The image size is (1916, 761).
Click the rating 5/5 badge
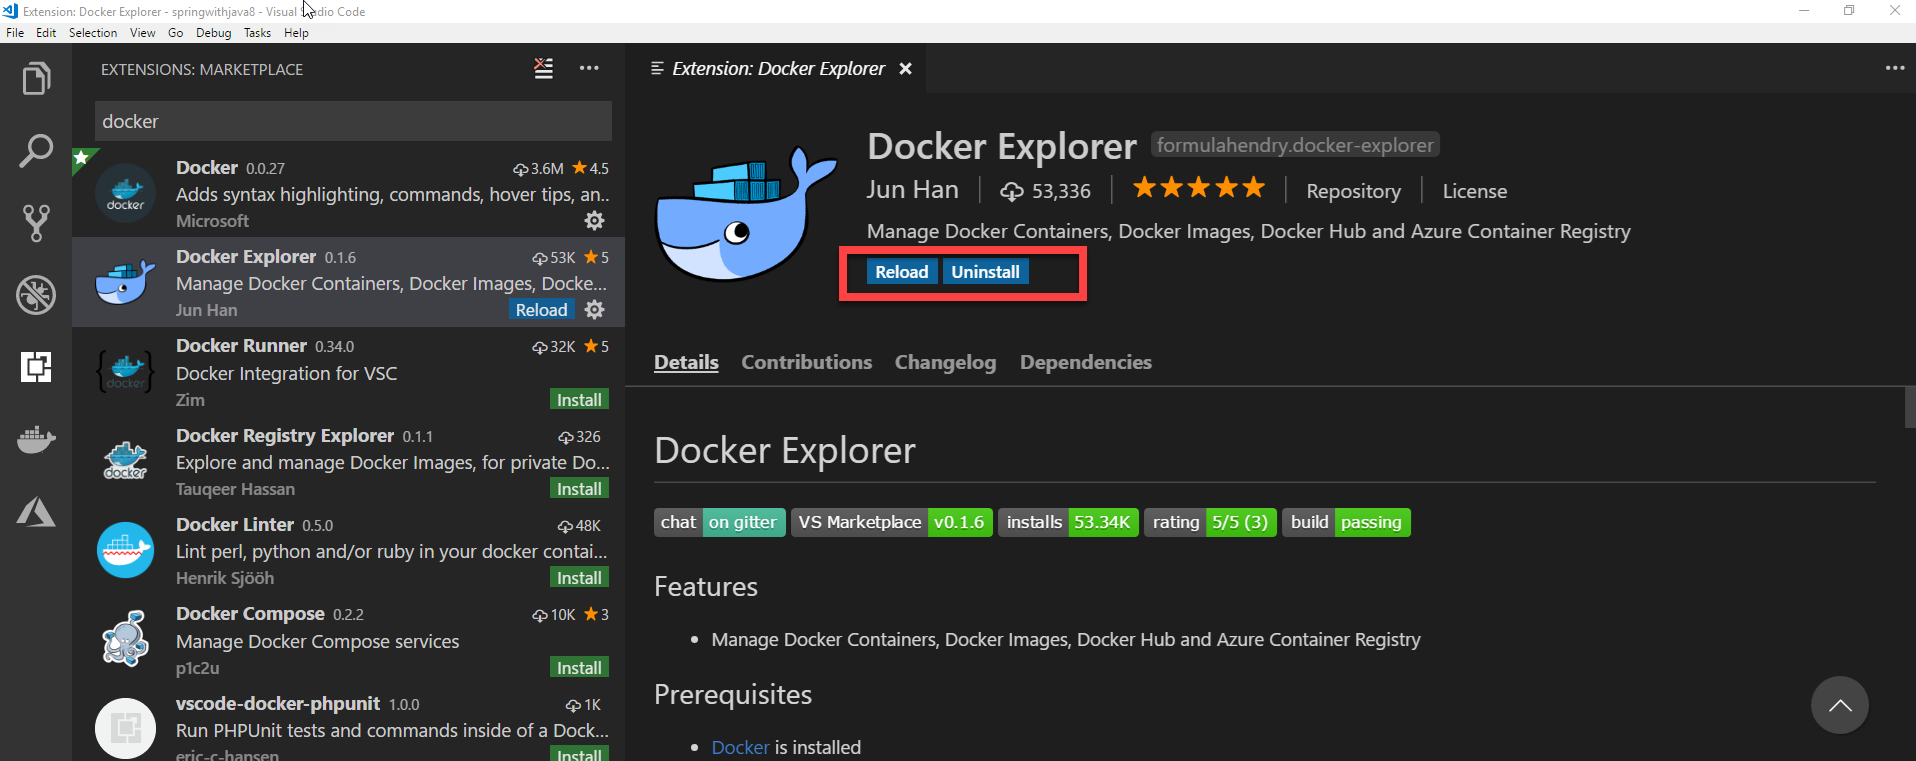1210,522
